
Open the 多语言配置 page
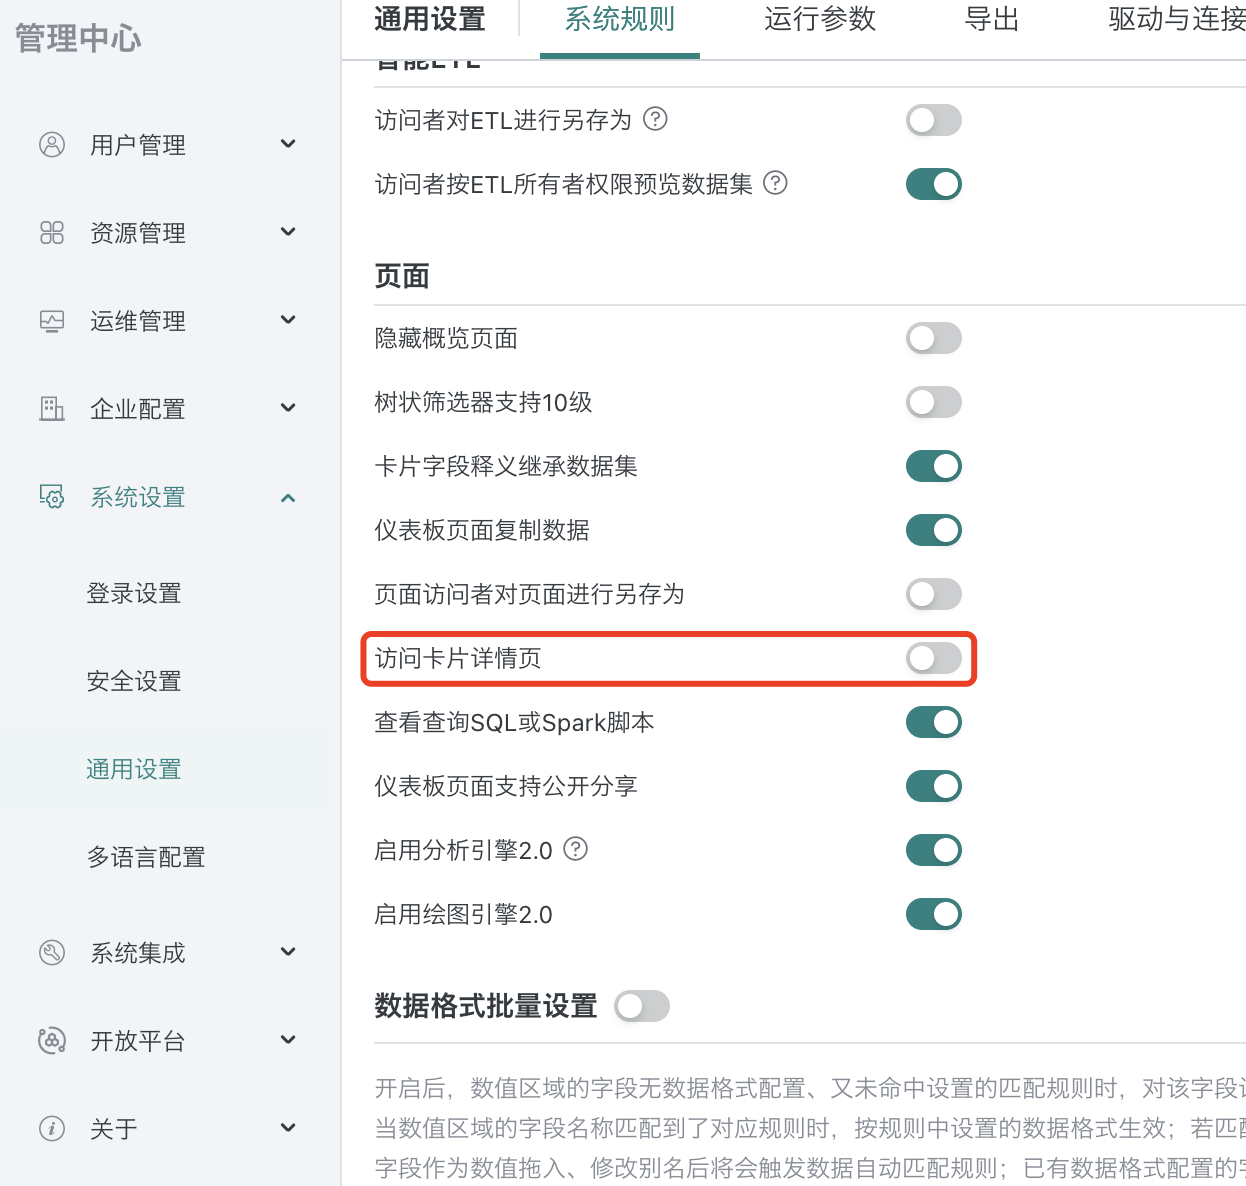point(146,857)
